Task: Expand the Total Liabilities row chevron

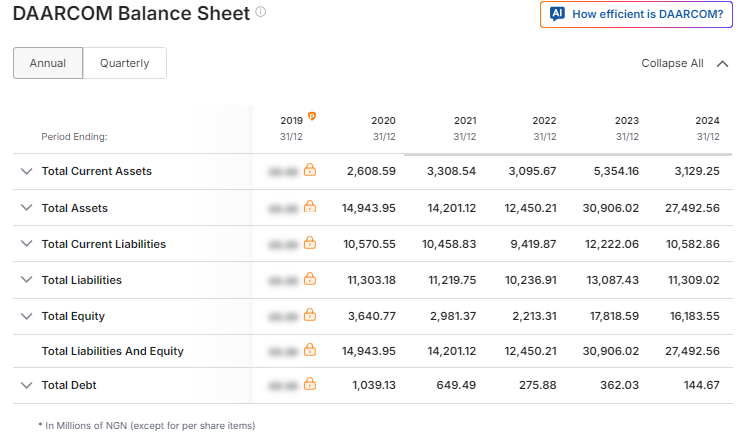Action: [x=27, y=279]
